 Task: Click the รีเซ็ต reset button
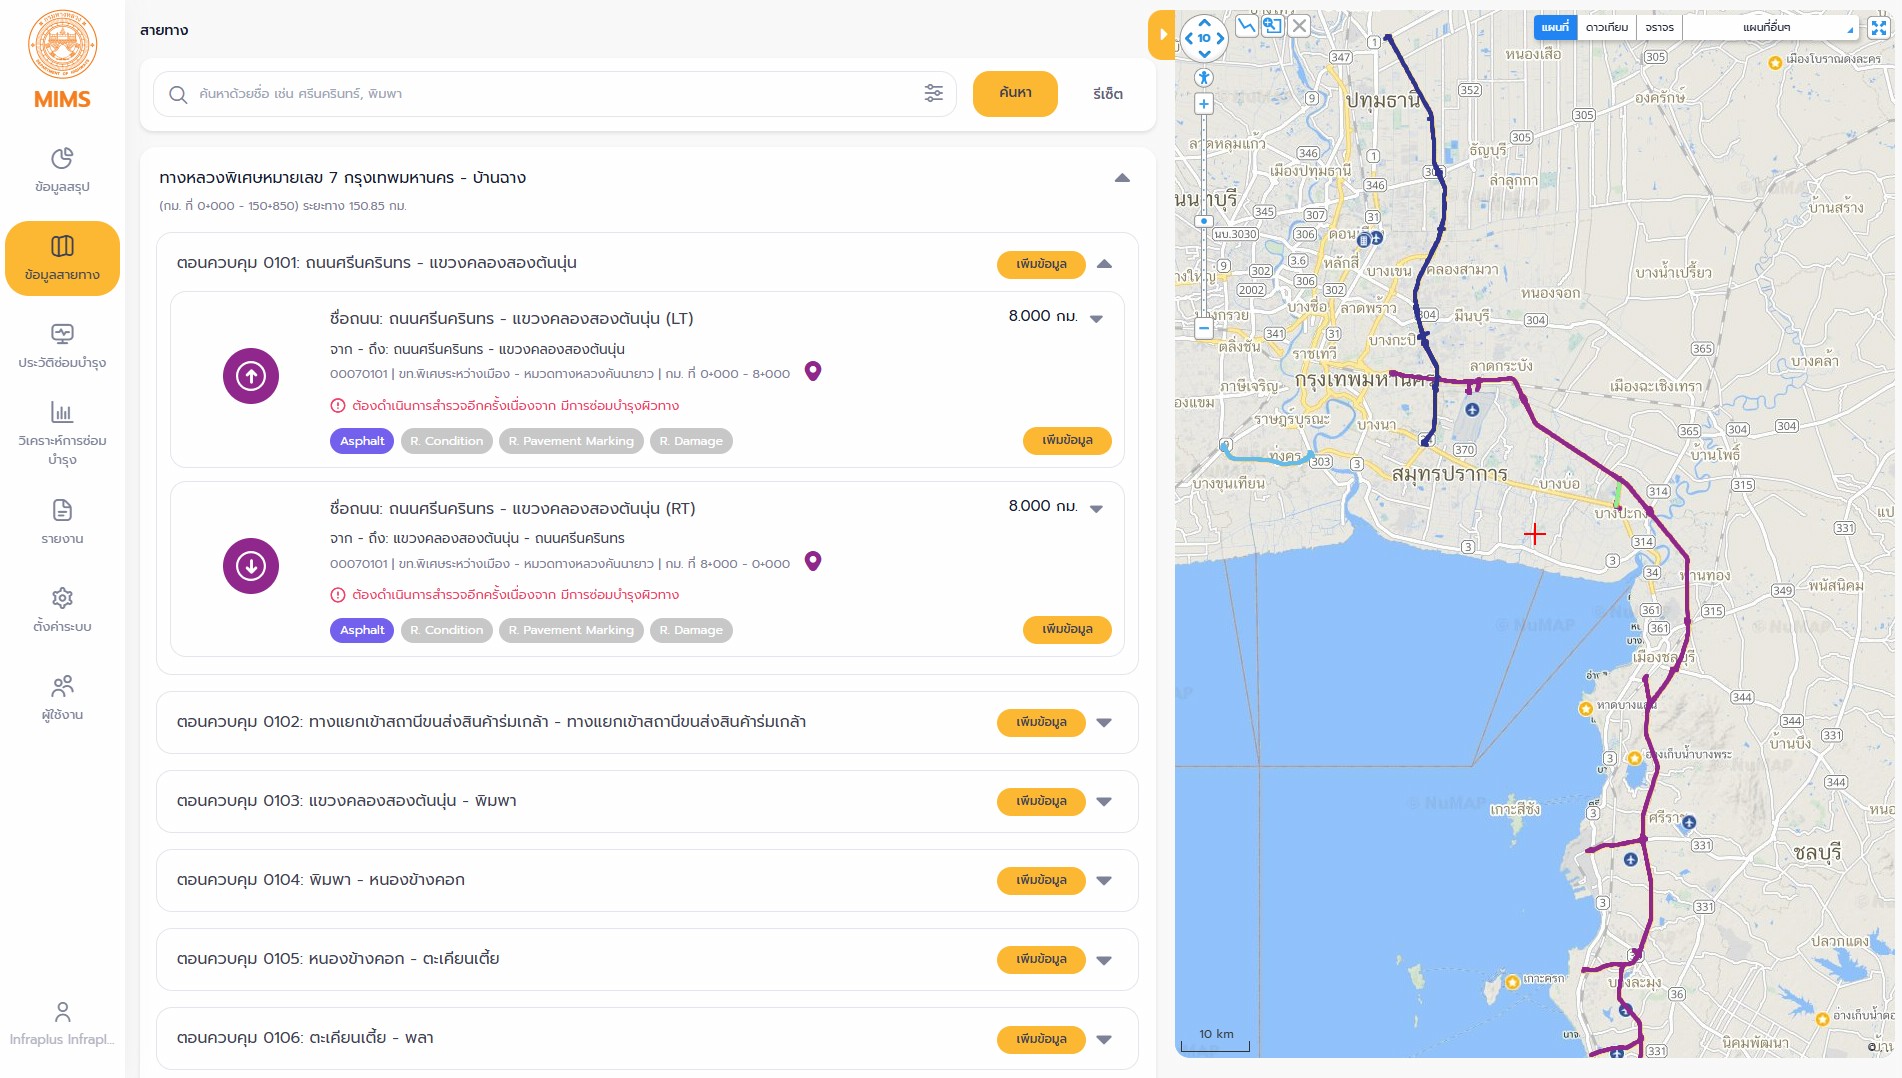click(x=1107, y=94)
